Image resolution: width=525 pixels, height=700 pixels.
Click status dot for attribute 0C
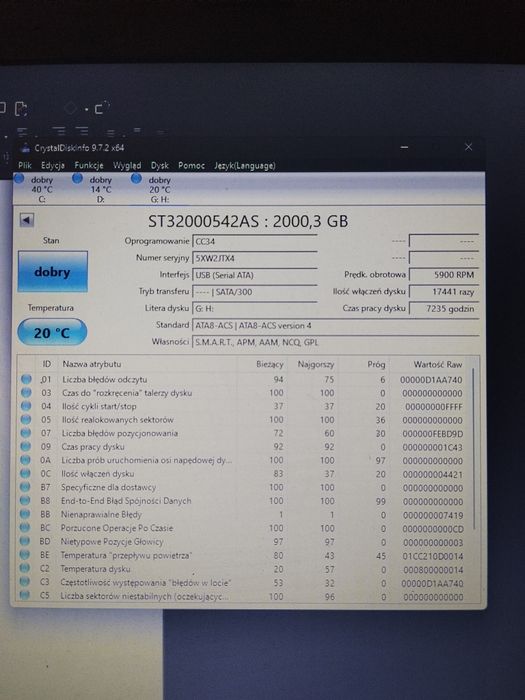(25, 473)
